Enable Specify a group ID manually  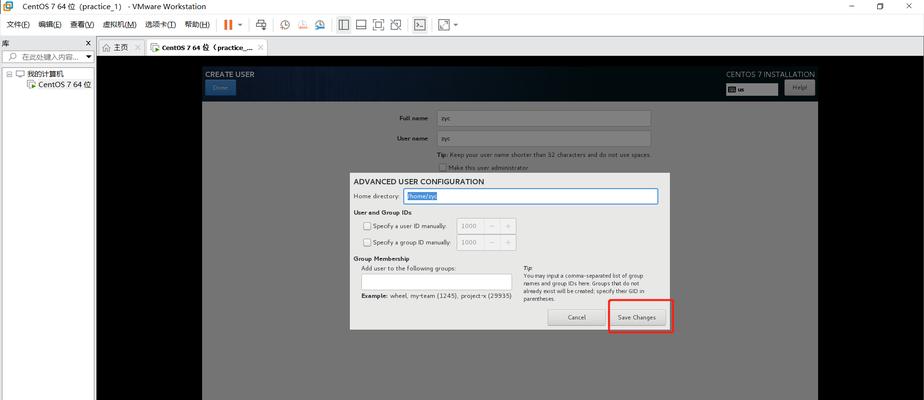point(367,242)
